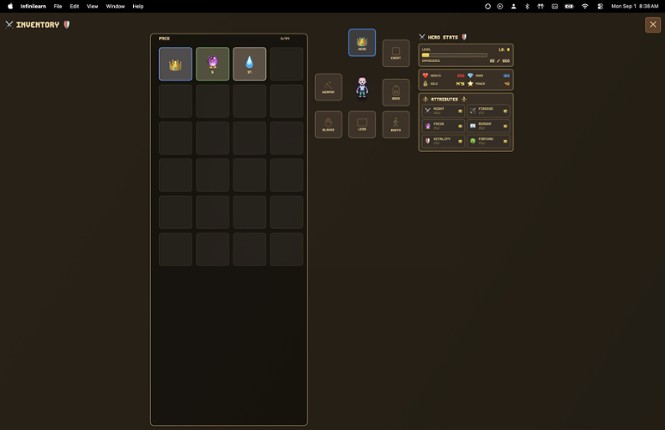Click the battery status icon
Image resolution: width=665 pixels, height=430 pixels.
coord(569,6)
